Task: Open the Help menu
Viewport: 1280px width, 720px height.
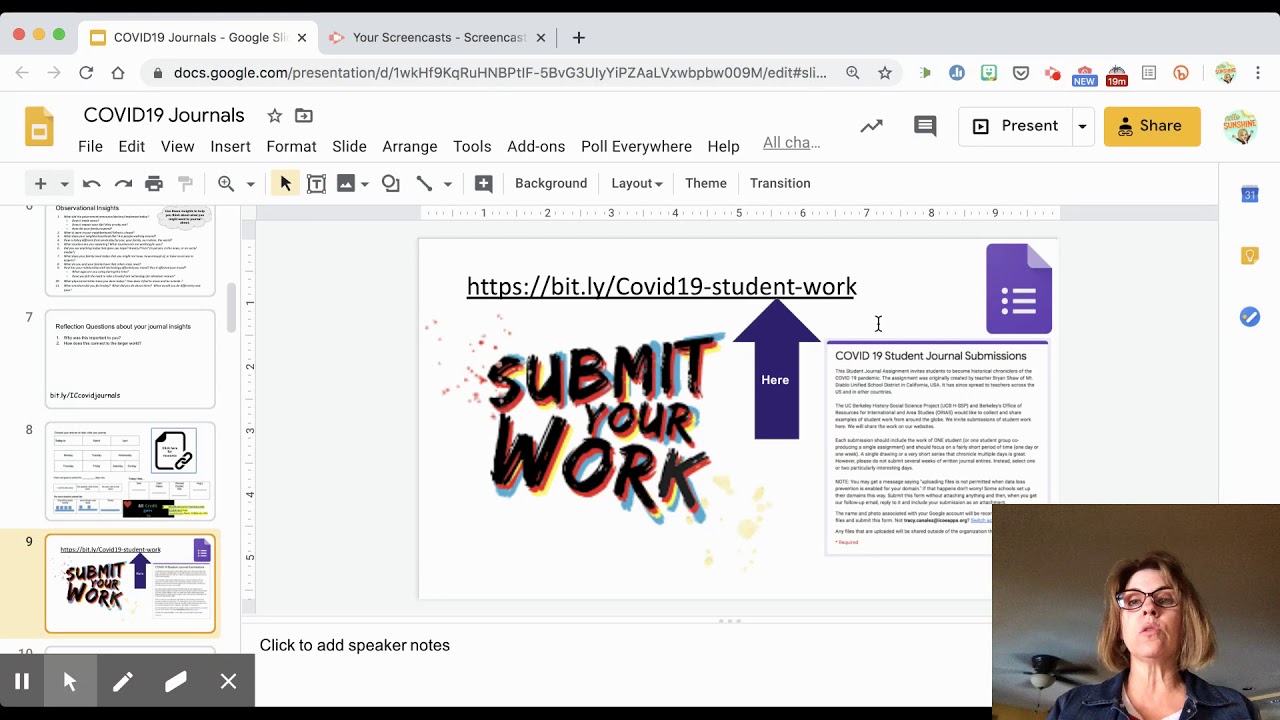Action: point(723,146)
